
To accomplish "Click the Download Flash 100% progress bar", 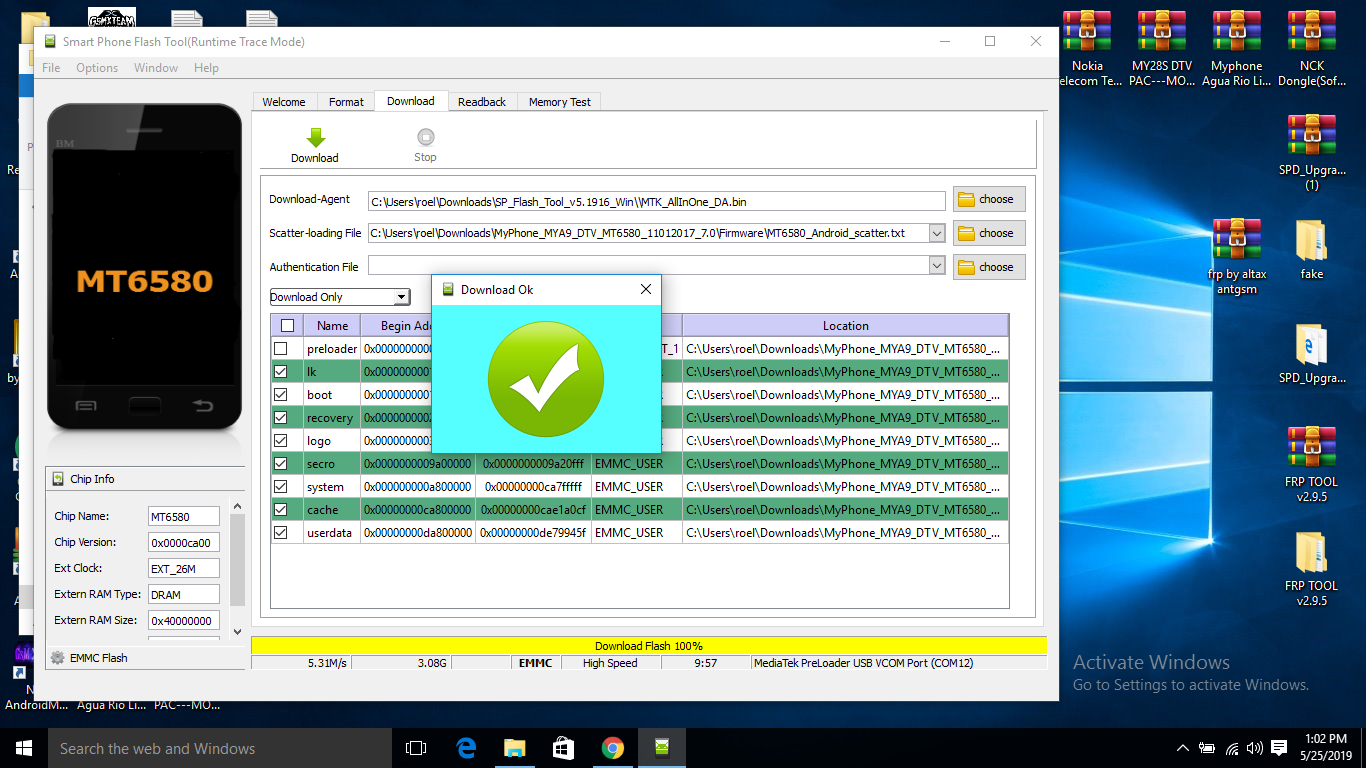I will [x=649, y=646].
